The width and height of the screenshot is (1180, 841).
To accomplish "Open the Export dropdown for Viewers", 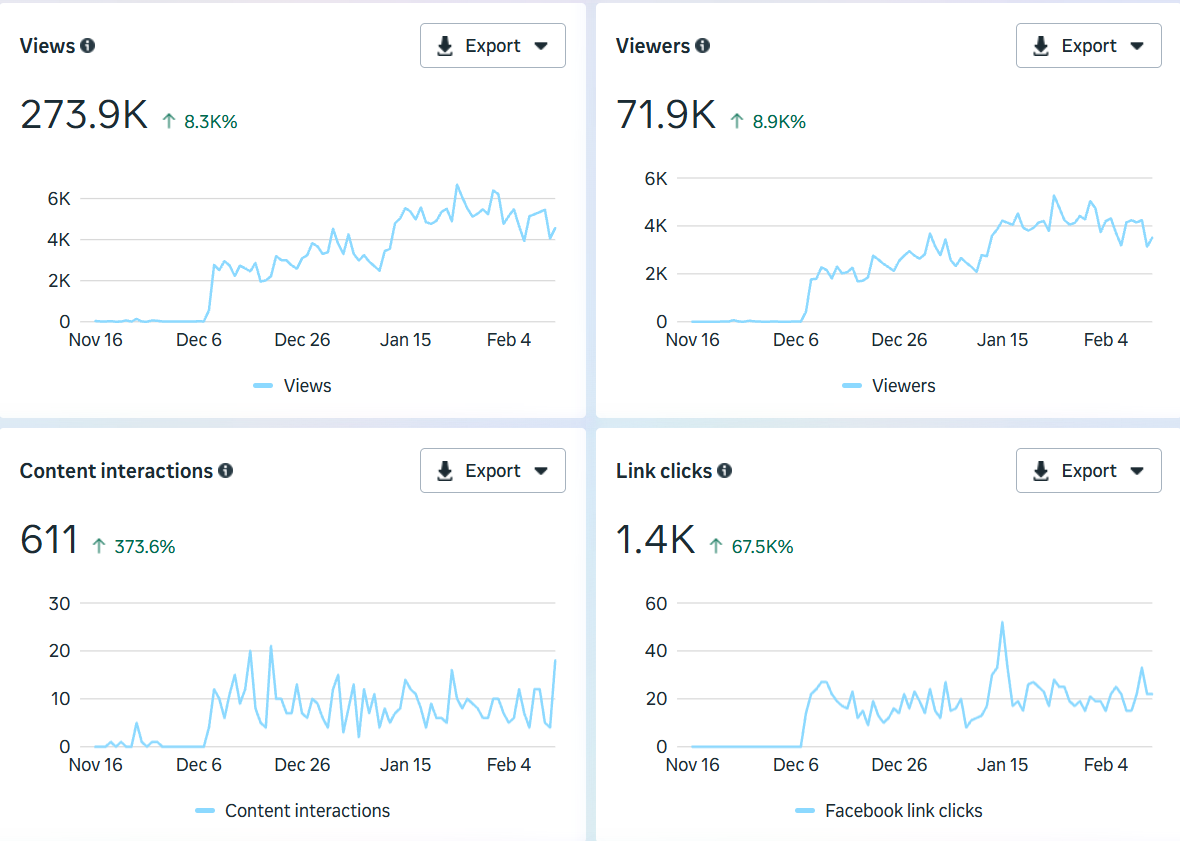I will point(1137,45).
